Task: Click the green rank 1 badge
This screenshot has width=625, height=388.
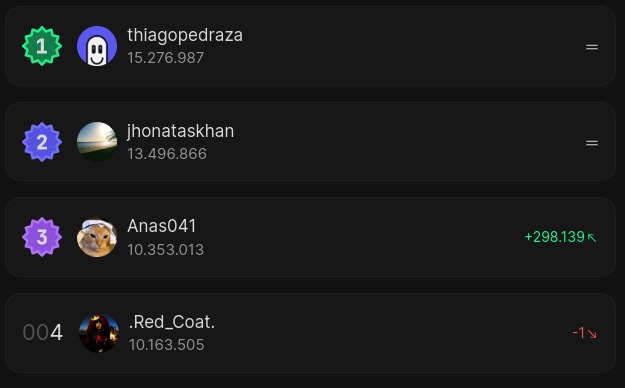Action: (x=42, y=46)
